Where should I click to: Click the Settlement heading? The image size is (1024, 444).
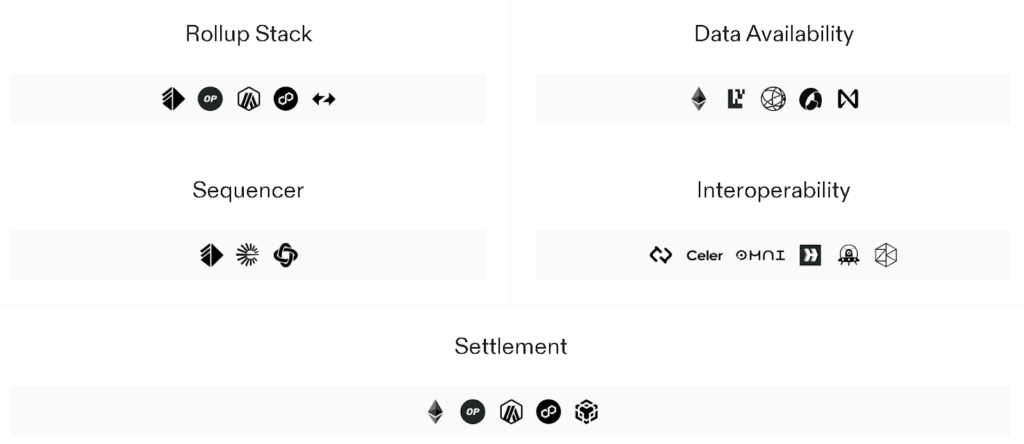511,347
